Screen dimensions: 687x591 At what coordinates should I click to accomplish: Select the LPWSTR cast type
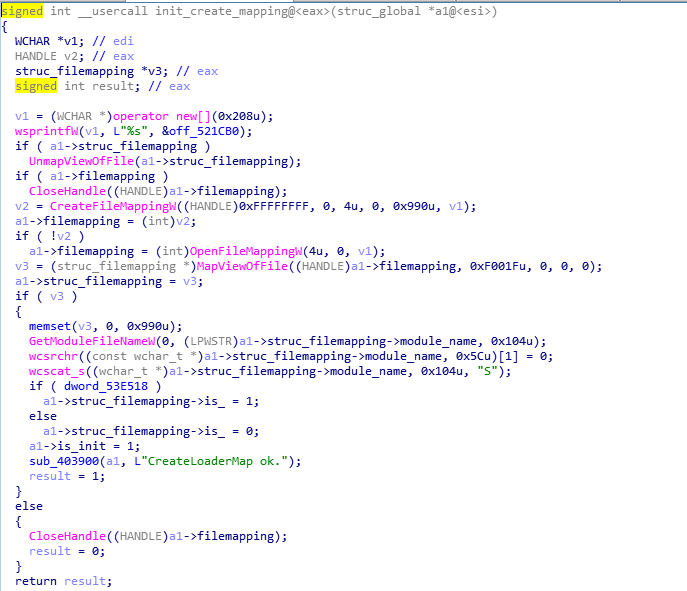pos(211,341)
